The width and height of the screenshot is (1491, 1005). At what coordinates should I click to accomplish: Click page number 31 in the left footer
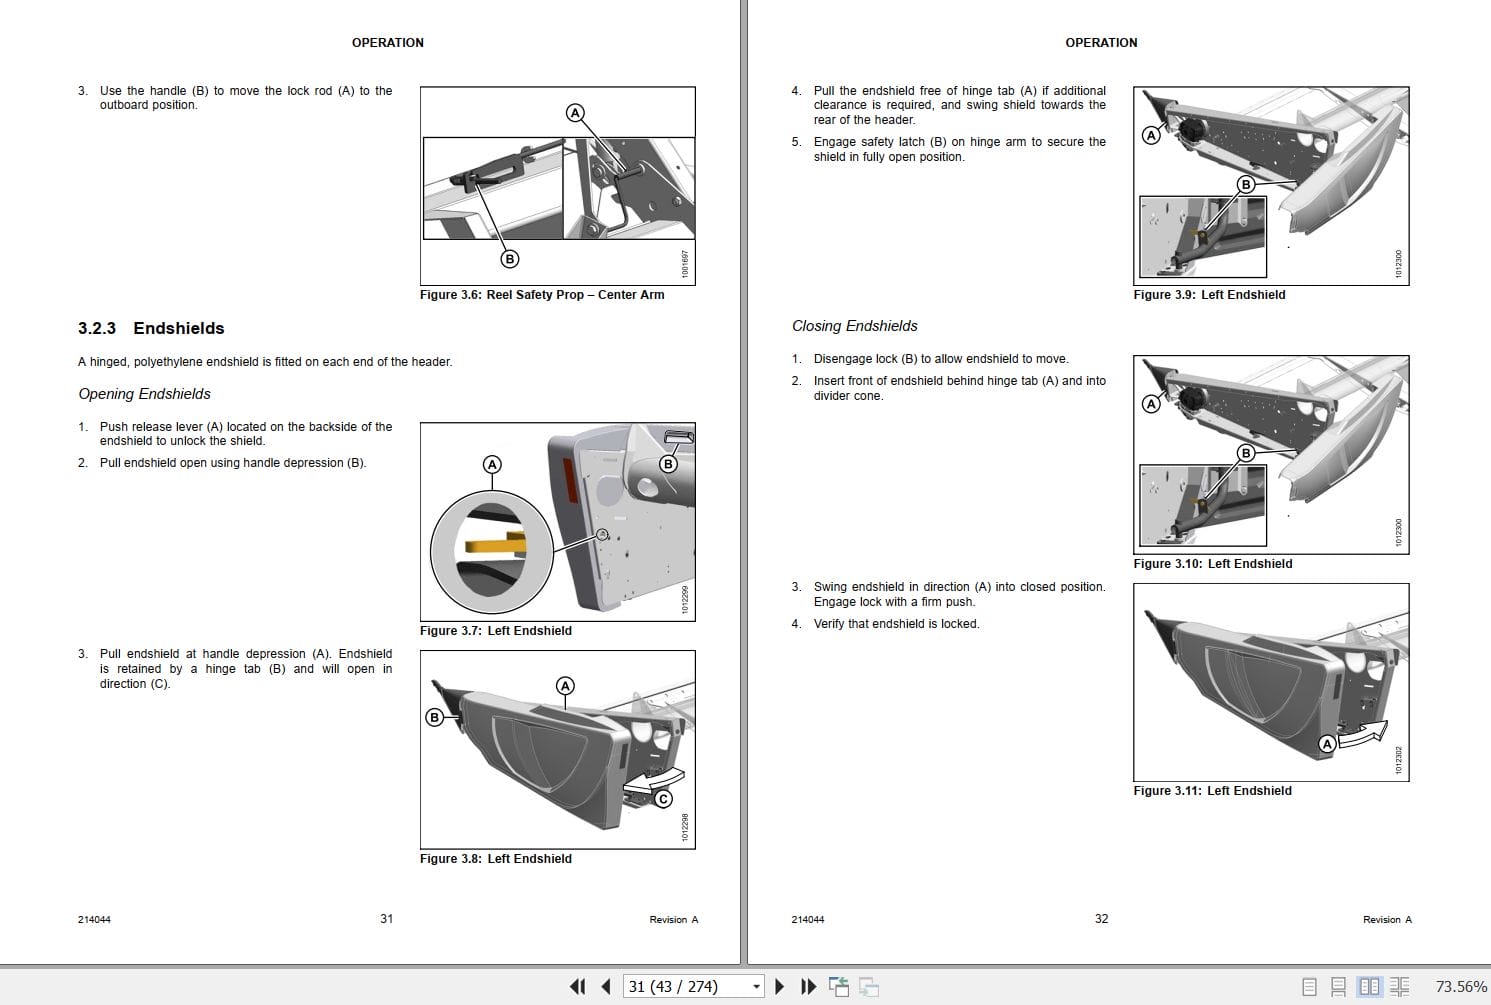pyautogui.click(x=386, y=919)
